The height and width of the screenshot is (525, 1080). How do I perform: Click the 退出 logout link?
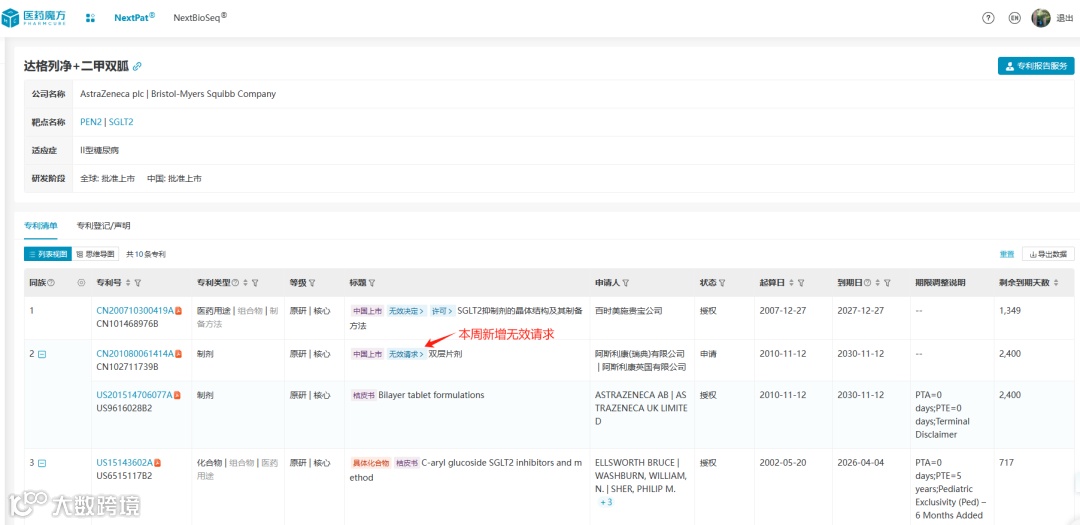click(x=1064, y=19)
